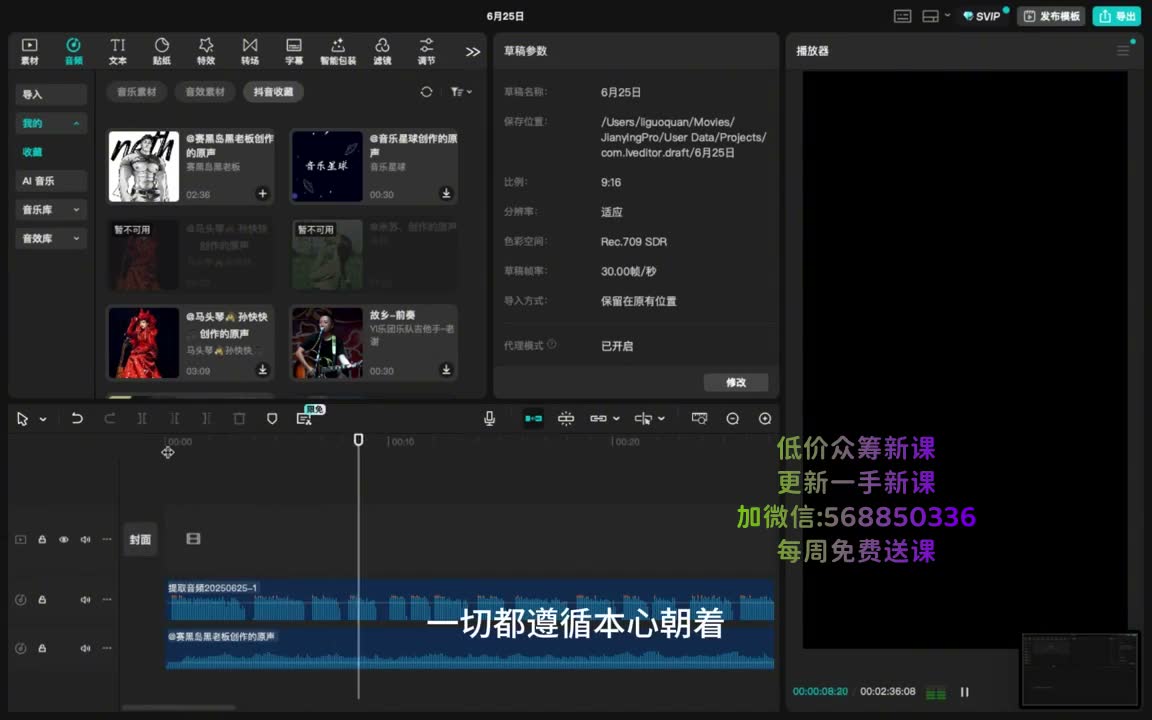Undo the last edit
The width and height of the screenshot is (1152, 720).
77,418
